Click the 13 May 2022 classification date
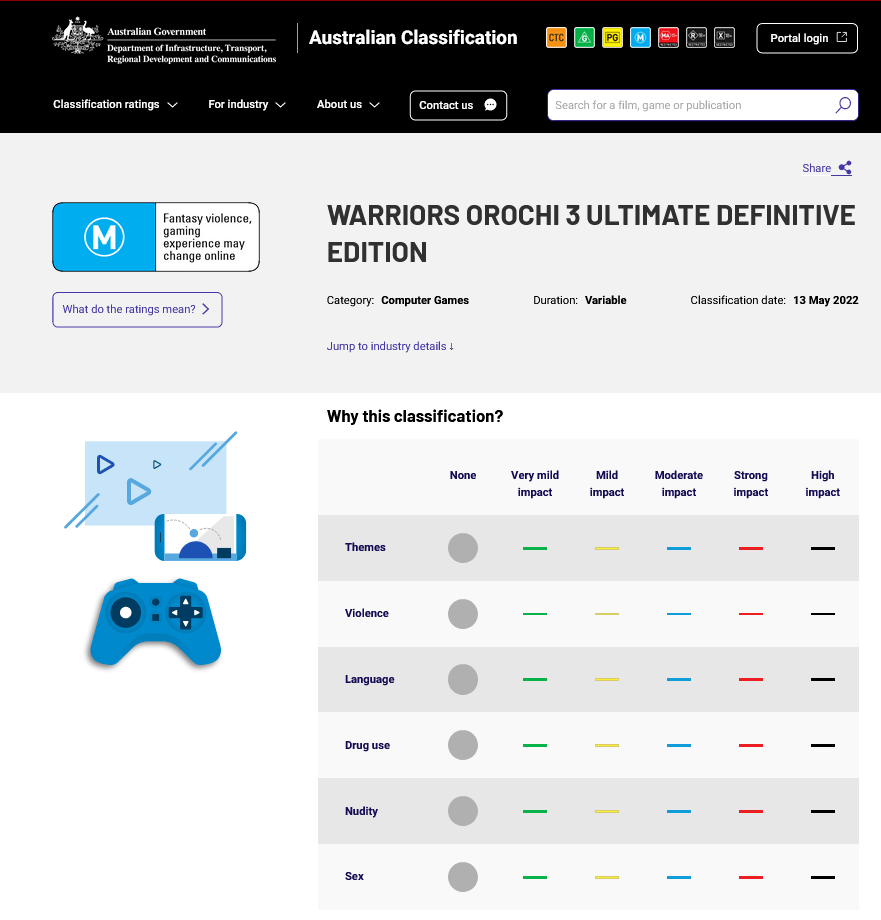The image size is (881, 920). pyautogui.click(x=826, y=300)
